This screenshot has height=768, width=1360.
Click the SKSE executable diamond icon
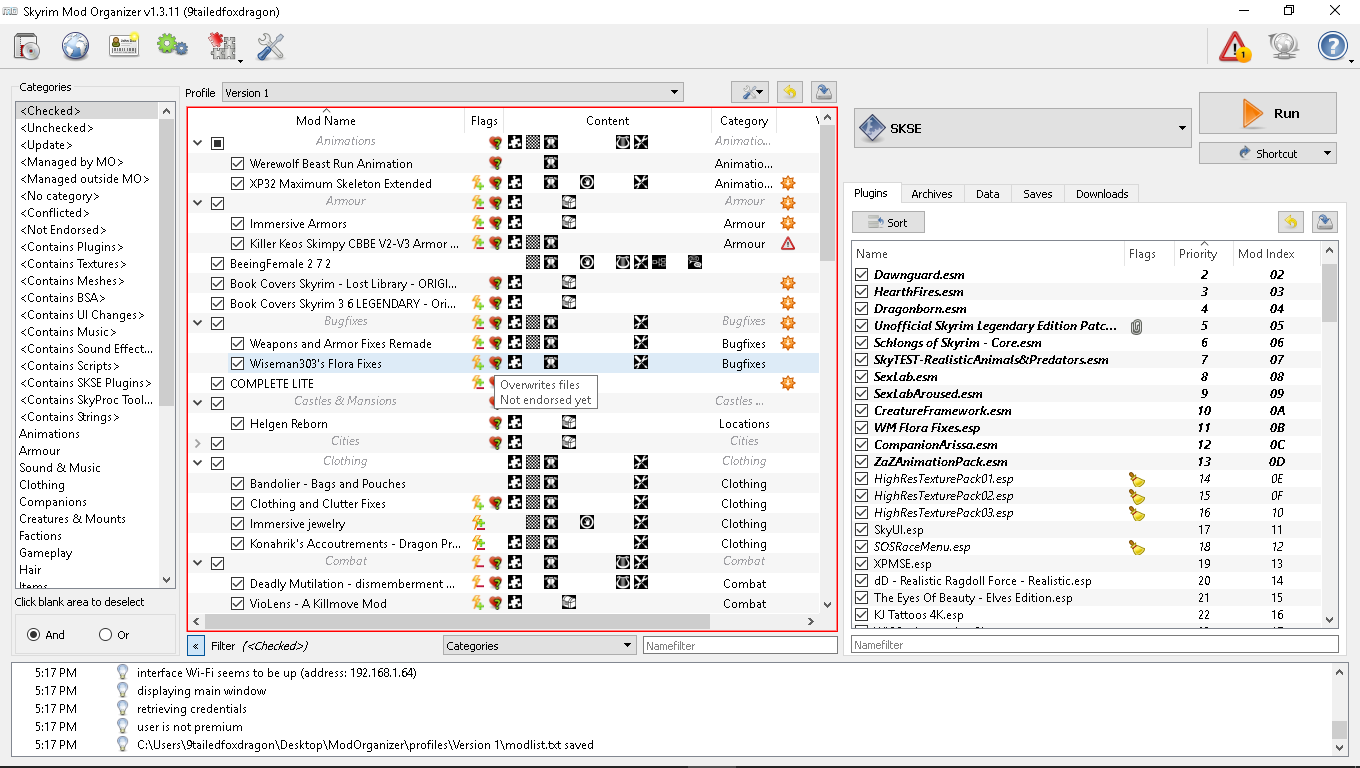tap(872, 128)
